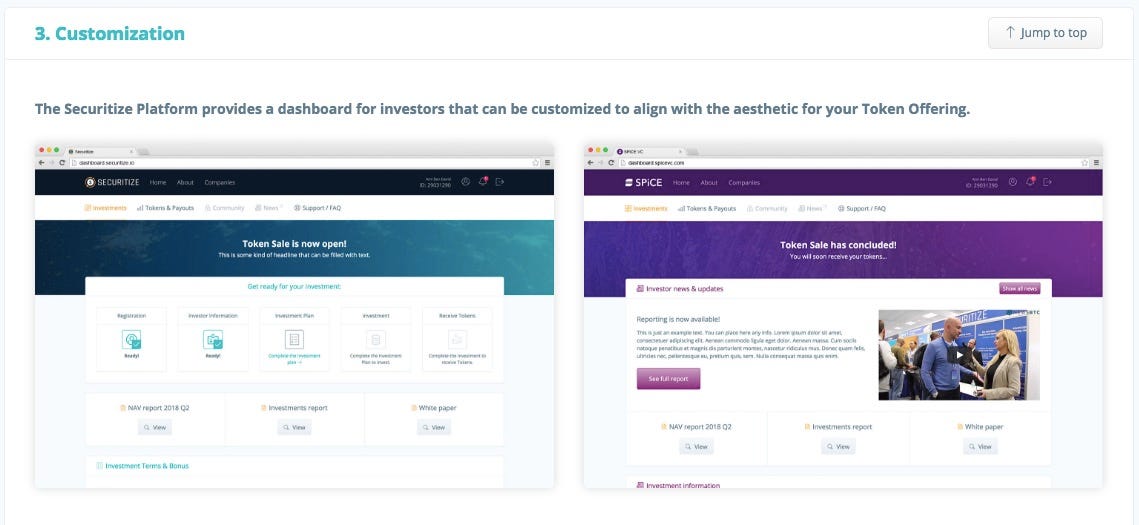Click the Securitize logo in dark header

click(112, 182)
